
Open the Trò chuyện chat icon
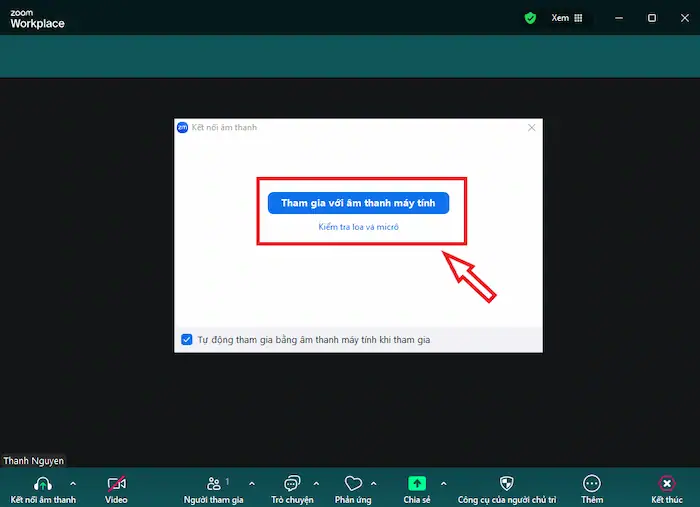pyautogui.click(x=292, y=483)
